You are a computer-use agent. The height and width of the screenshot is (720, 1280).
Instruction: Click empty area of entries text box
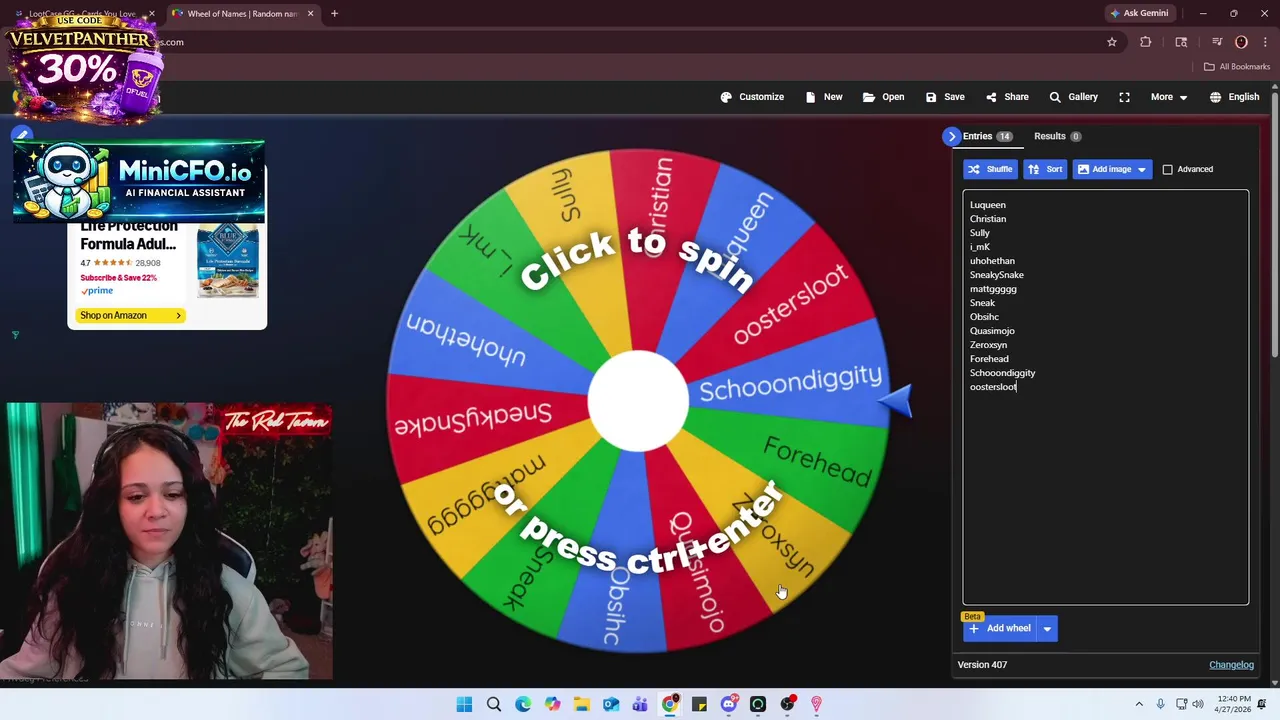point(1105,500)
